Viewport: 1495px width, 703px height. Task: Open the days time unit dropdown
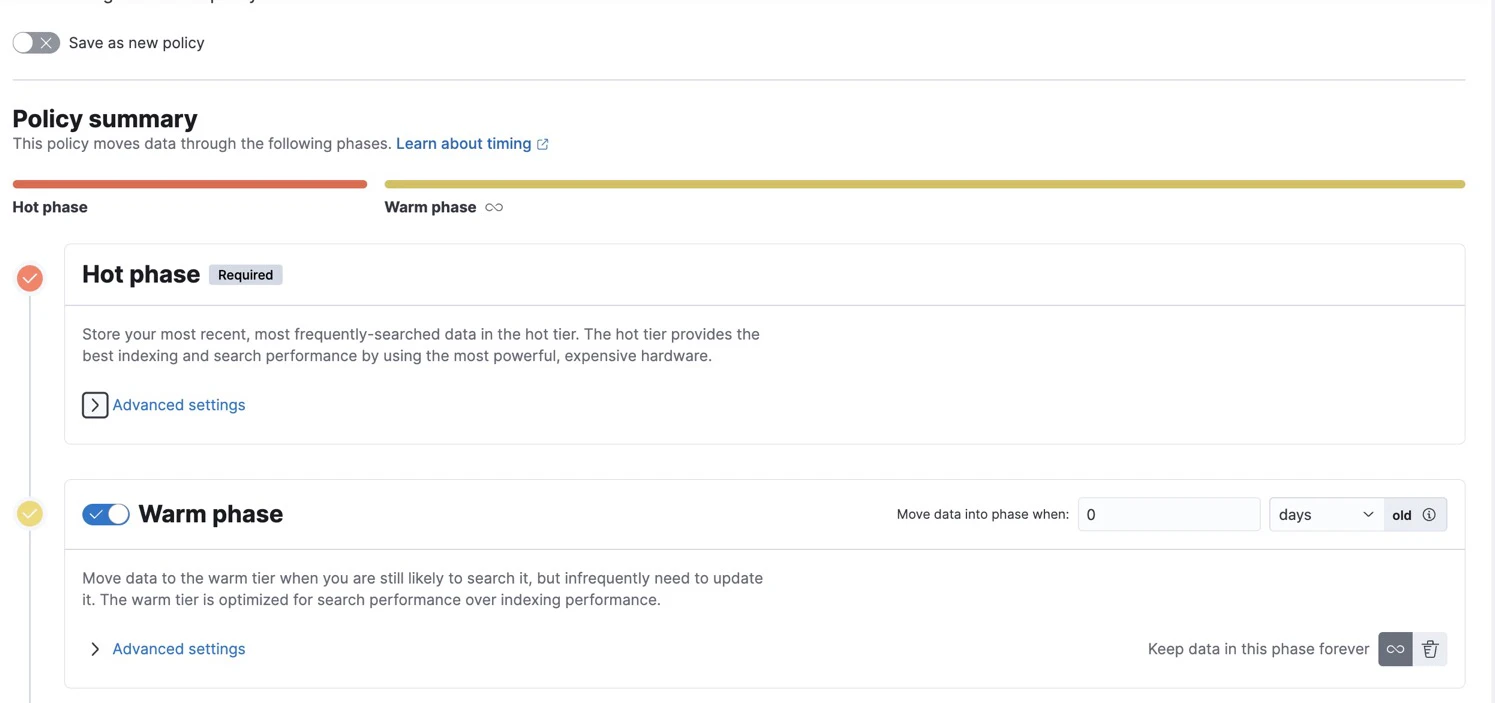[1326, 514]
